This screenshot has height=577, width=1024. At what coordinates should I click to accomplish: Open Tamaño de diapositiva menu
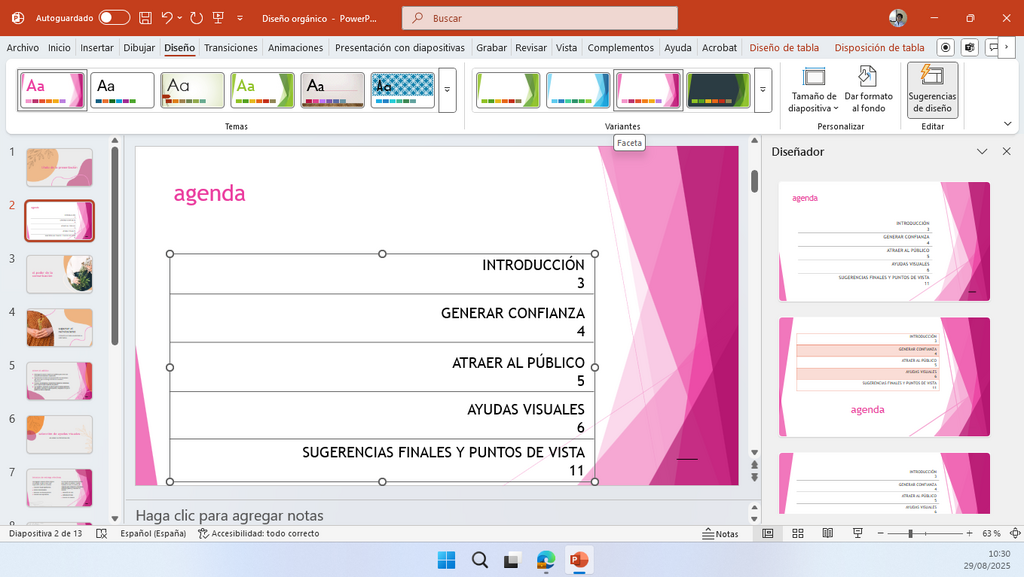[813, 90]
